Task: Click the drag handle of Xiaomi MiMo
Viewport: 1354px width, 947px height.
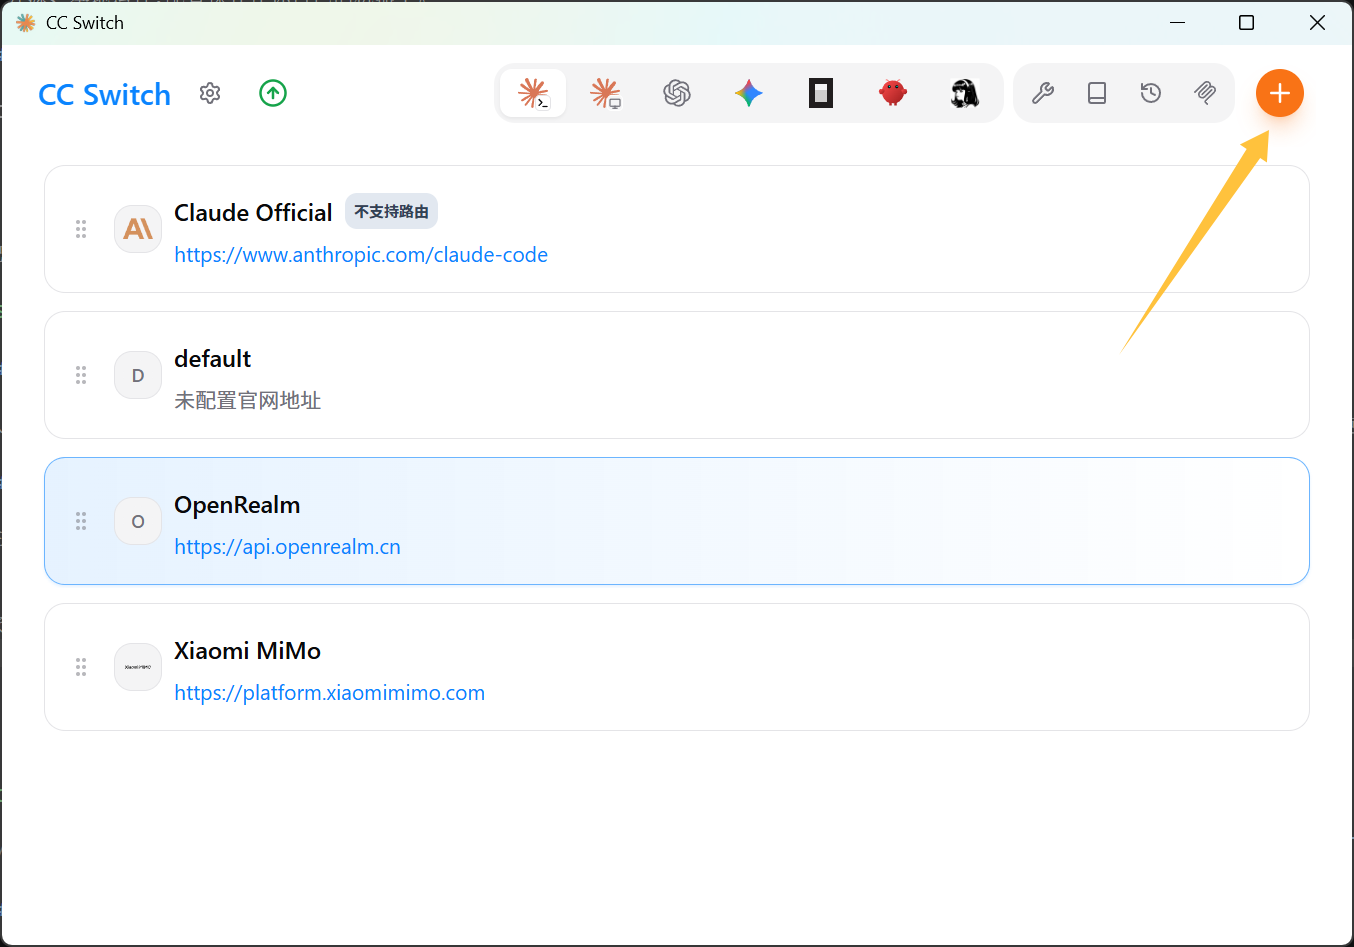Action: pyautogui.click(x=81, y=667)
